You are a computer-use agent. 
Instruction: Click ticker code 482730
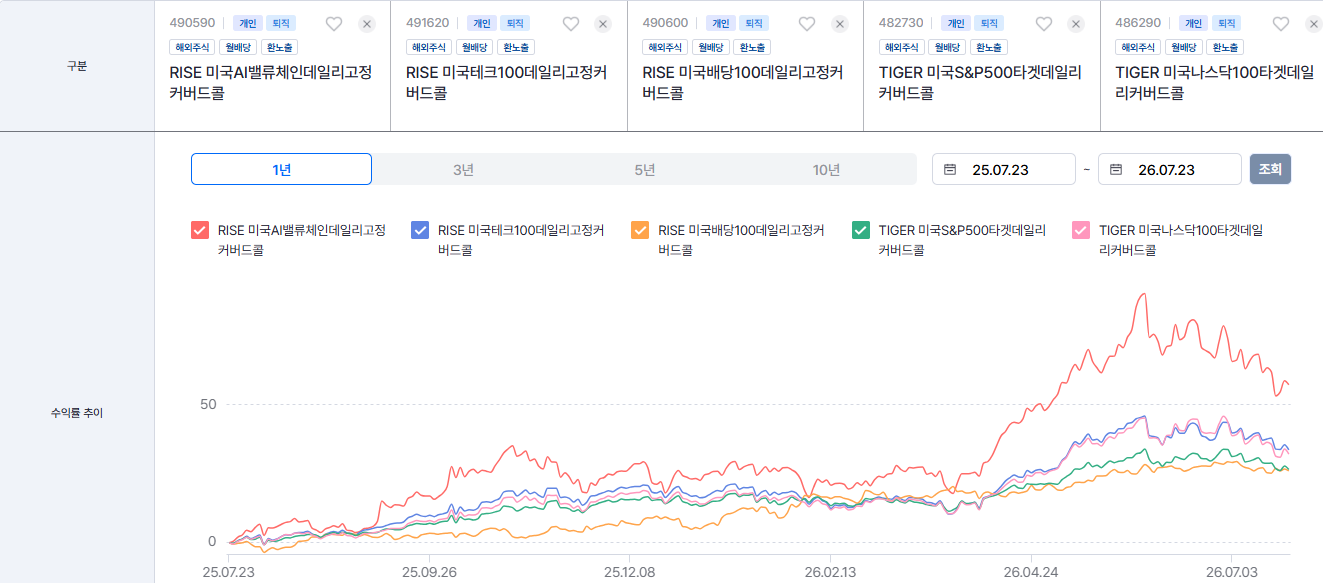[901, 23]
